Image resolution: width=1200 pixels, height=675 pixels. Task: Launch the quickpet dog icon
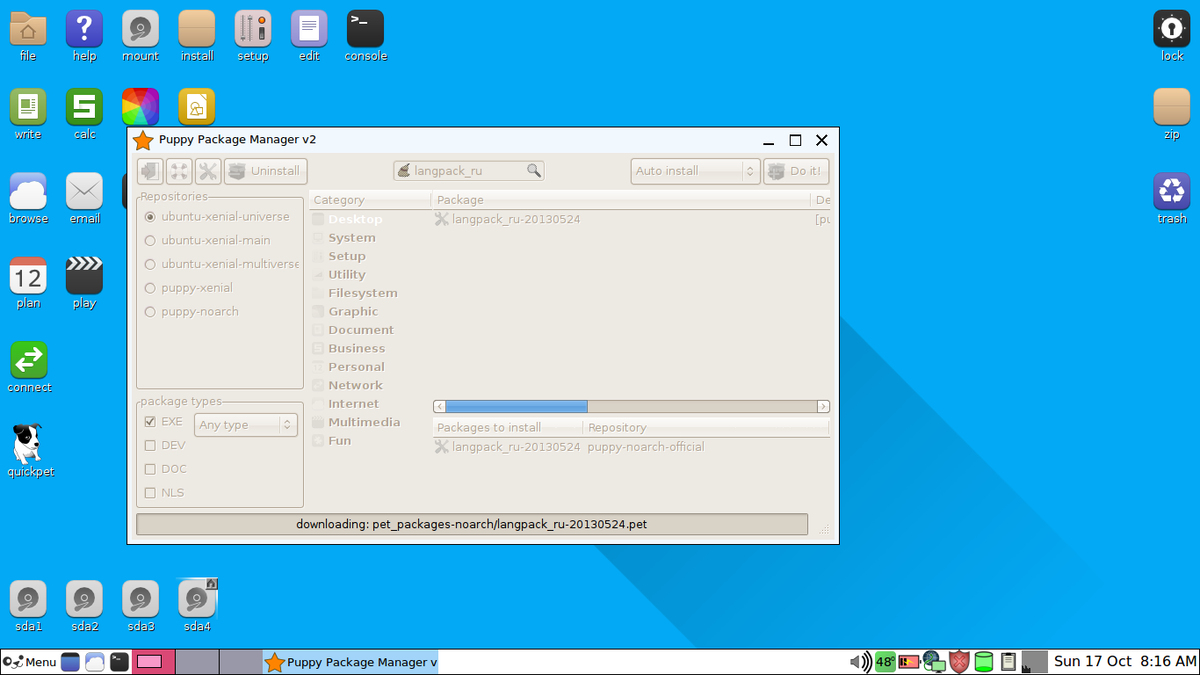[29, 450]
